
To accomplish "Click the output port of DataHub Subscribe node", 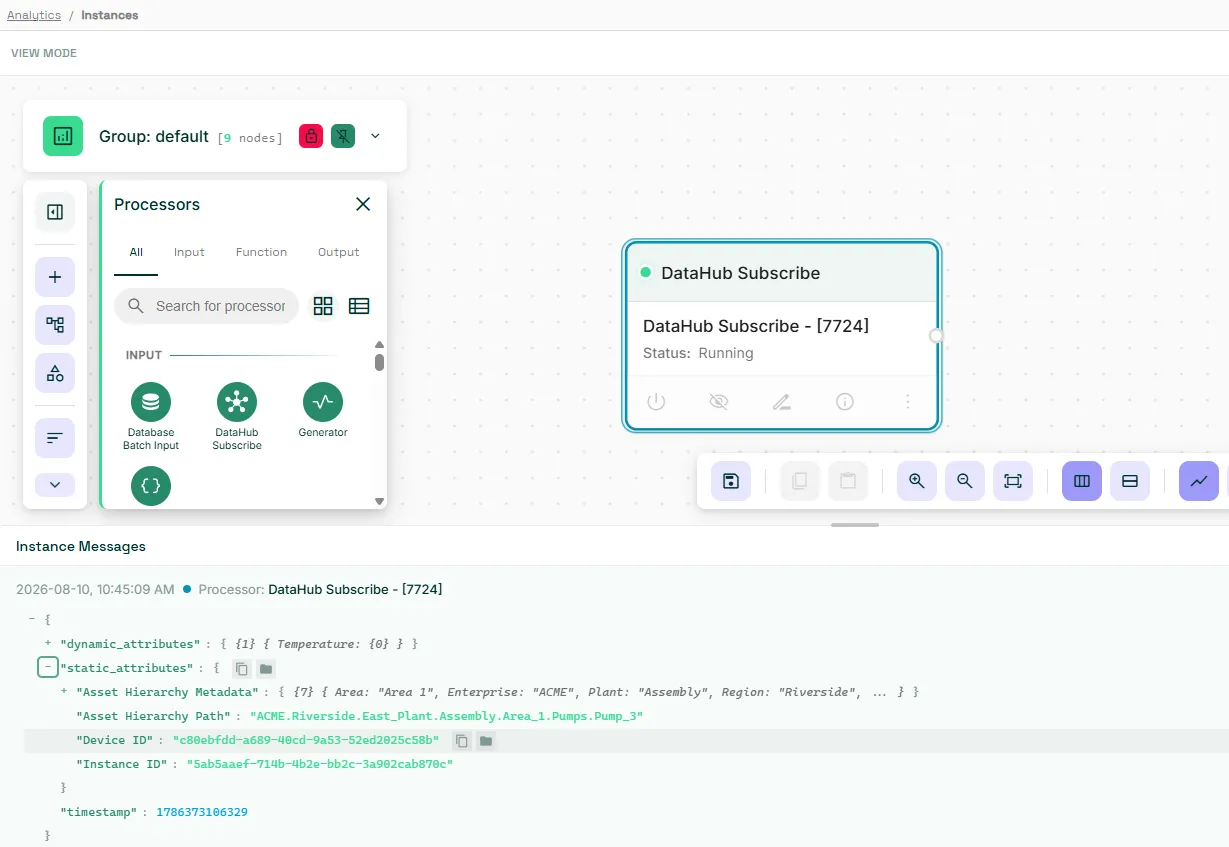I will pos(937,336).
